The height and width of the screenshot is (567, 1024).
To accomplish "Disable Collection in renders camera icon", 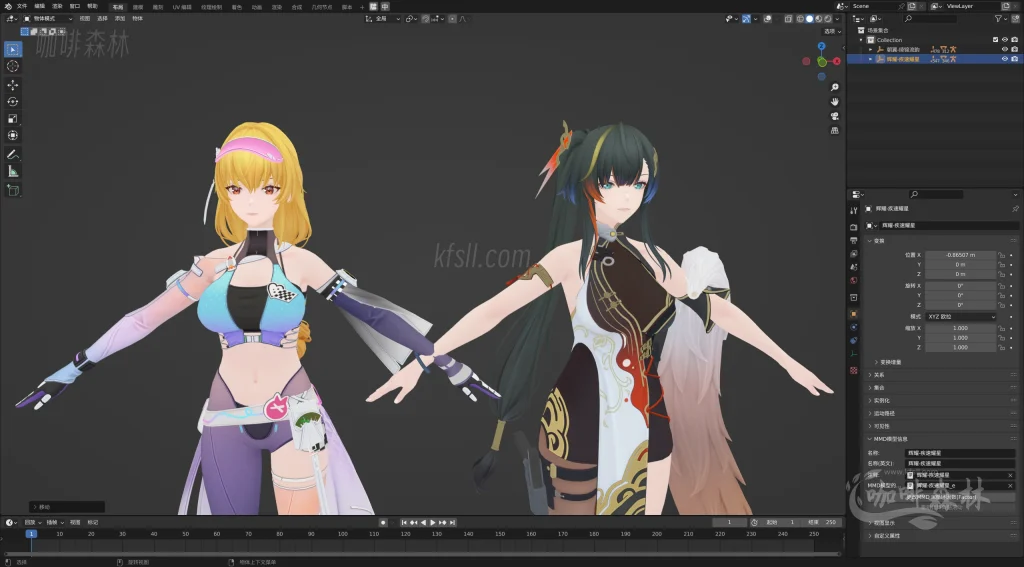I will [1014, 40].
